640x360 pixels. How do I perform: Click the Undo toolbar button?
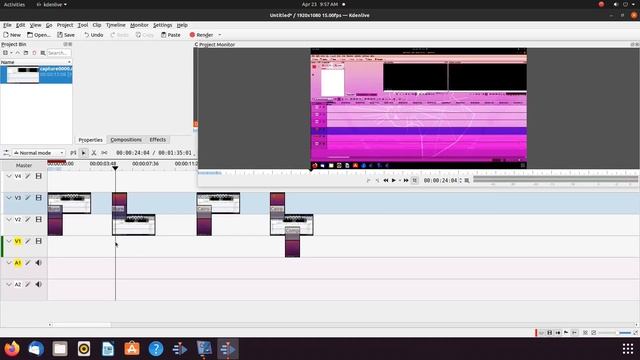coord(93,35)
